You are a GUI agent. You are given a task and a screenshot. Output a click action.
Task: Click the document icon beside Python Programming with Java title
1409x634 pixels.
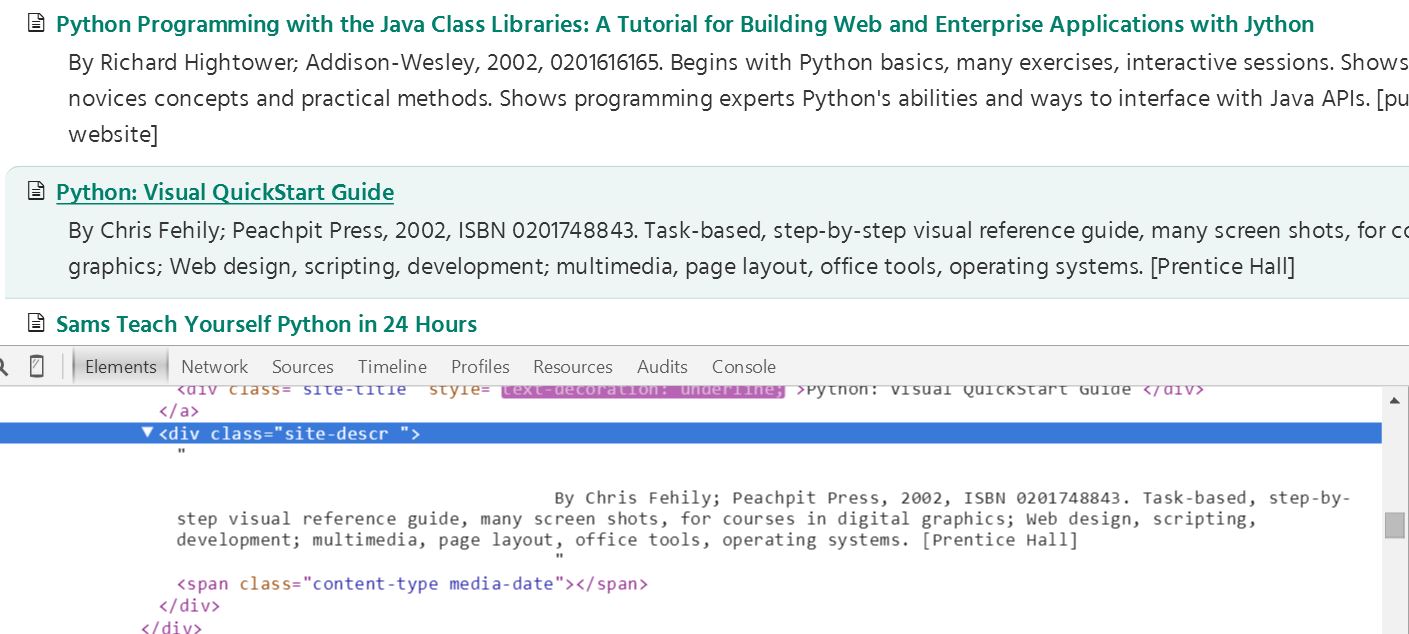(36, 23)
